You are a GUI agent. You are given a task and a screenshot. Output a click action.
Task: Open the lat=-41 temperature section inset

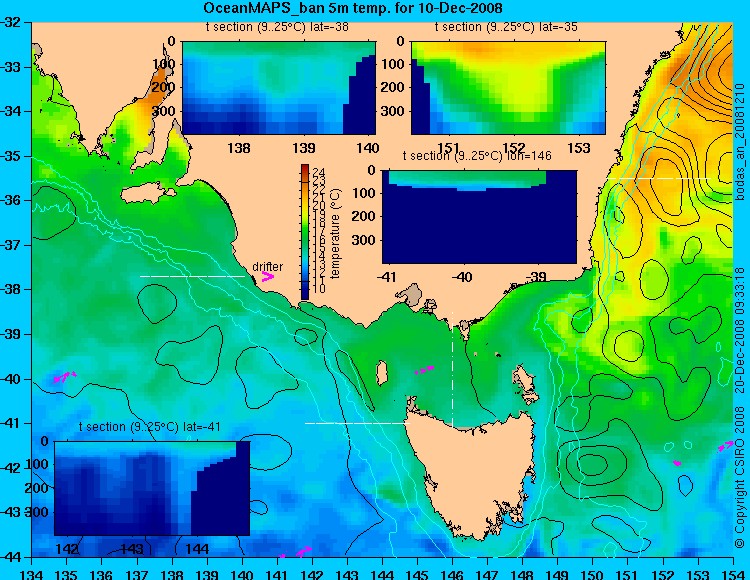click(152, 488)
